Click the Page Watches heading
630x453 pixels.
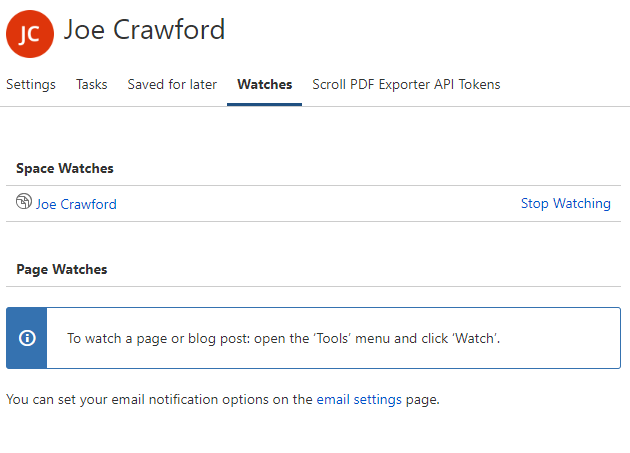coord(62,269)
